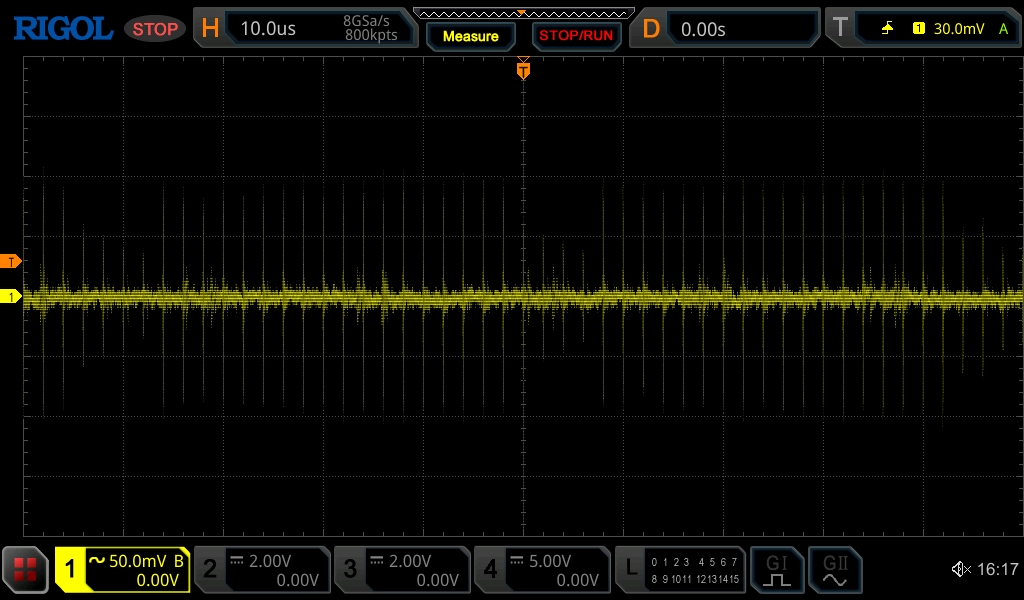Click the waveform memory position overview bar
Viewport: 1024px width, 600px height.
pos(523,13)
